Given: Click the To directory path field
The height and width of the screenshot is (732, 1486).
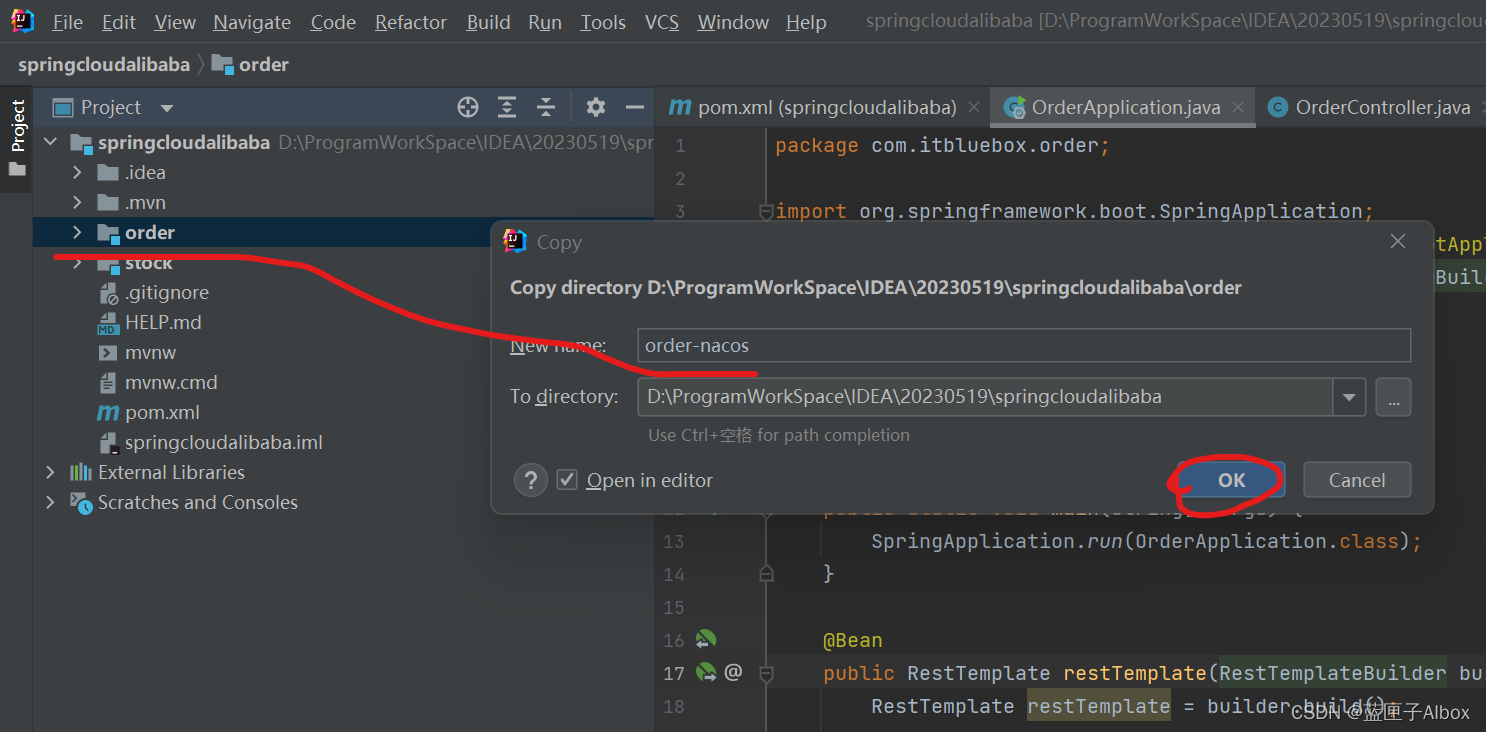Looking at the screenshot, I should 985,397.
